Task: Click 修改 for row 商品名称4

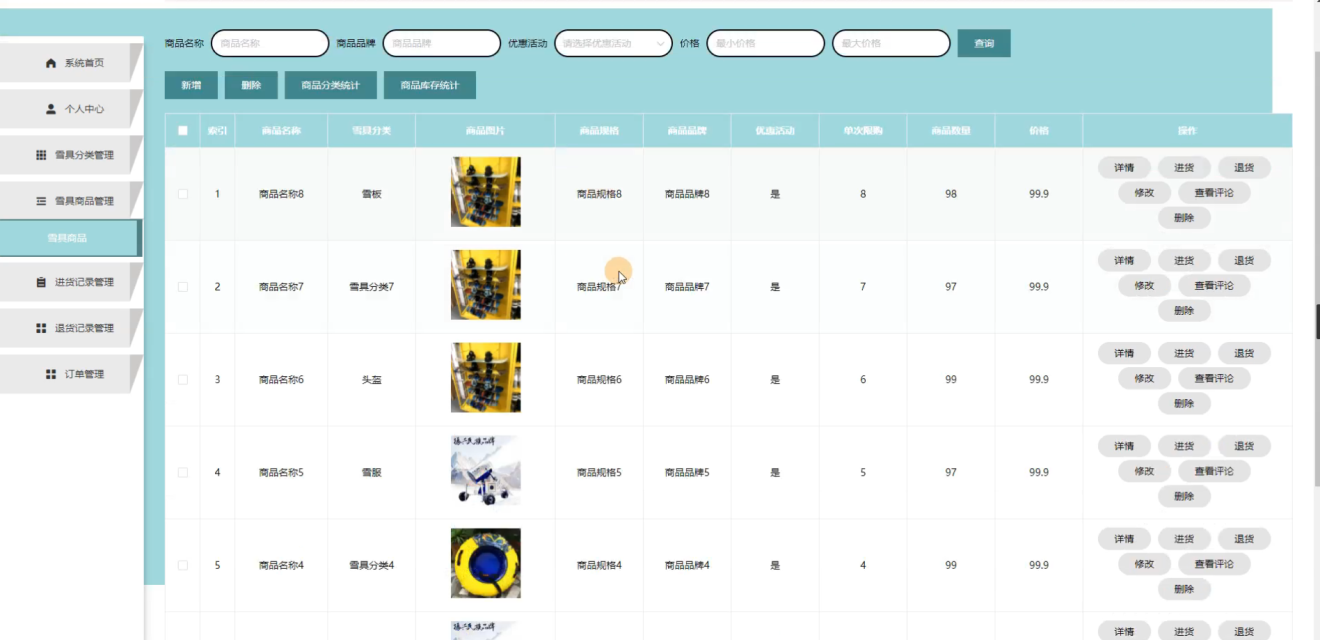Action: pos(1144,564)
